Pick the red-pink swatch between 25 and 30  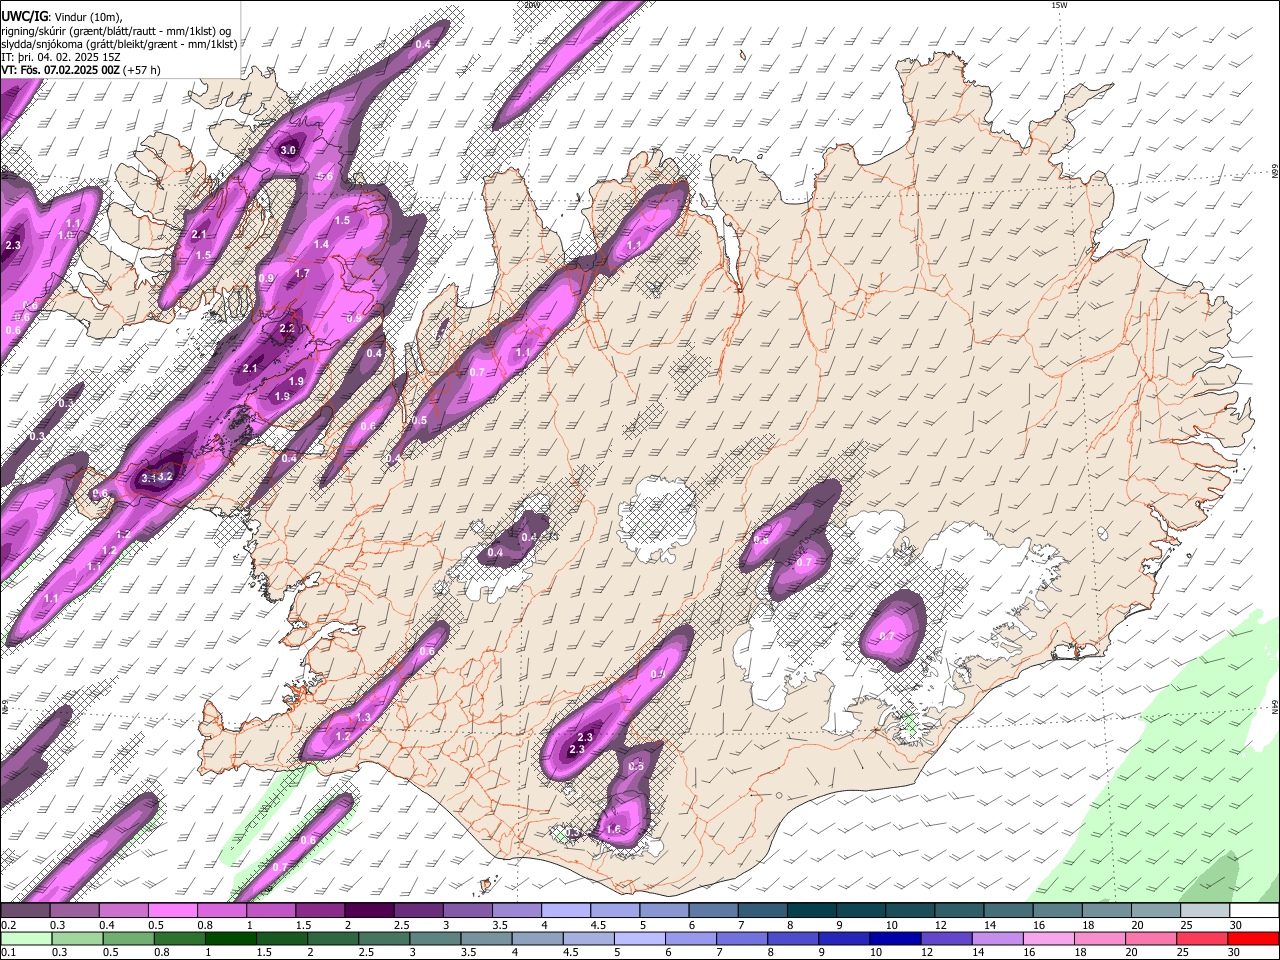(1202, 938)
